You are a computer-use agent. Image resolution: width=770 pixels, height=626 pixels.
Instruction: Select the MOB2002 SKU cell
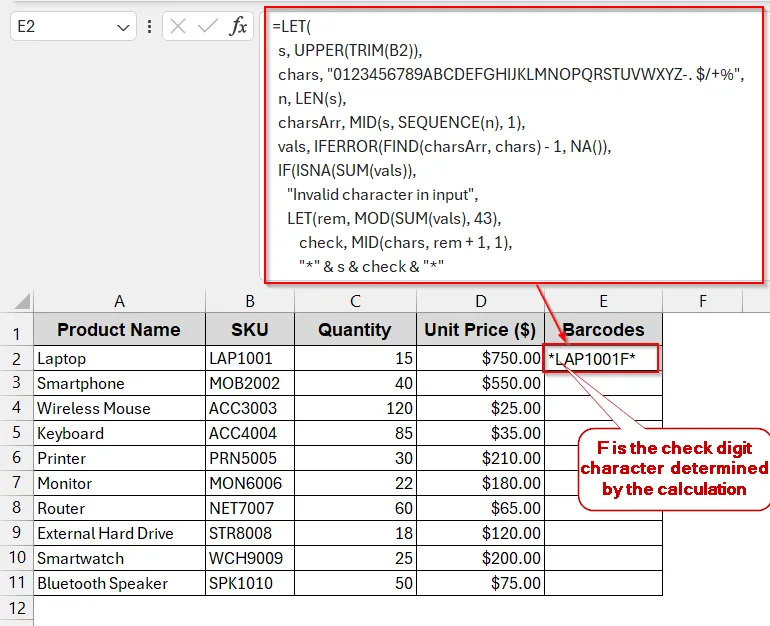(x=250, y=383)
